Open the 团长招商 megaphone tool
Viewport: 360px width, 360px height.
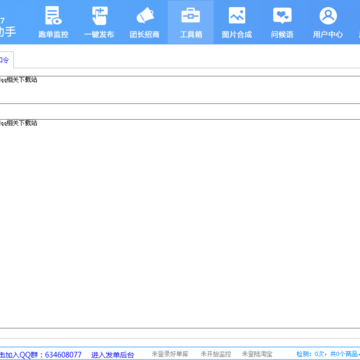pos(145,22)
